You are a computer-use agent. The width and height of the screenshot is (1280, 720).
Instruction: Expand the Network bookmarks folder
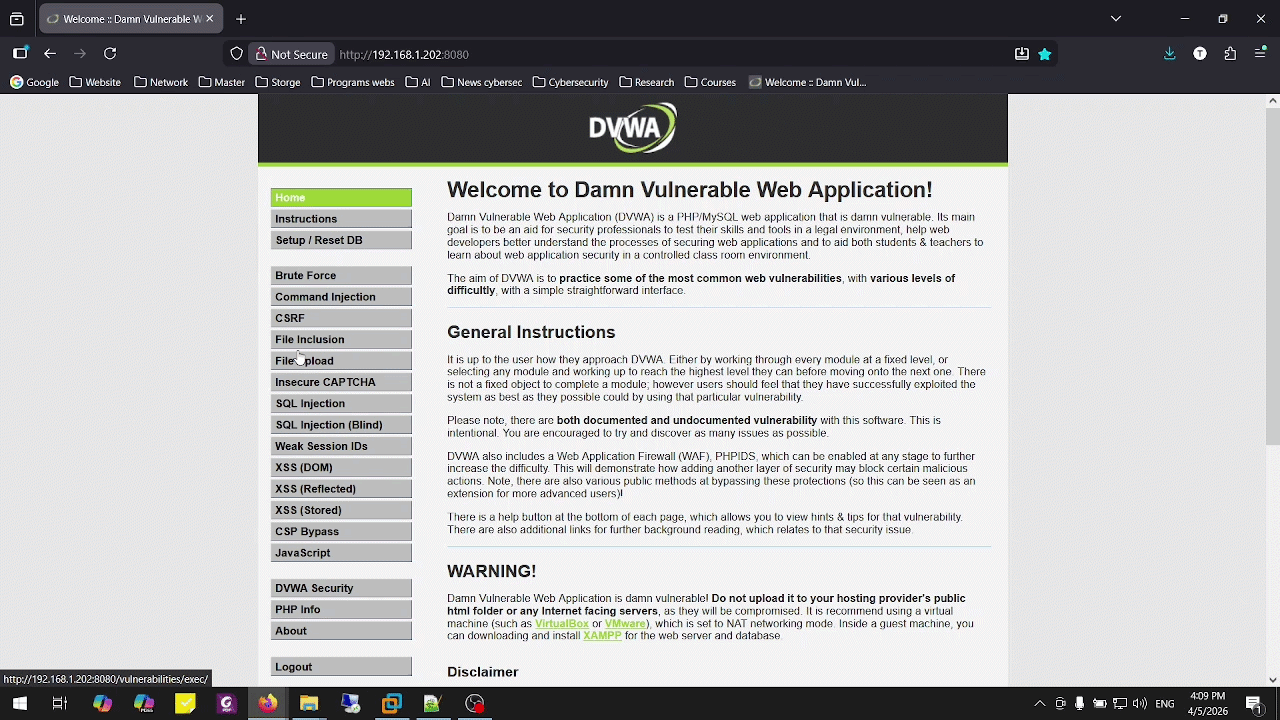[x=160, y=82]
